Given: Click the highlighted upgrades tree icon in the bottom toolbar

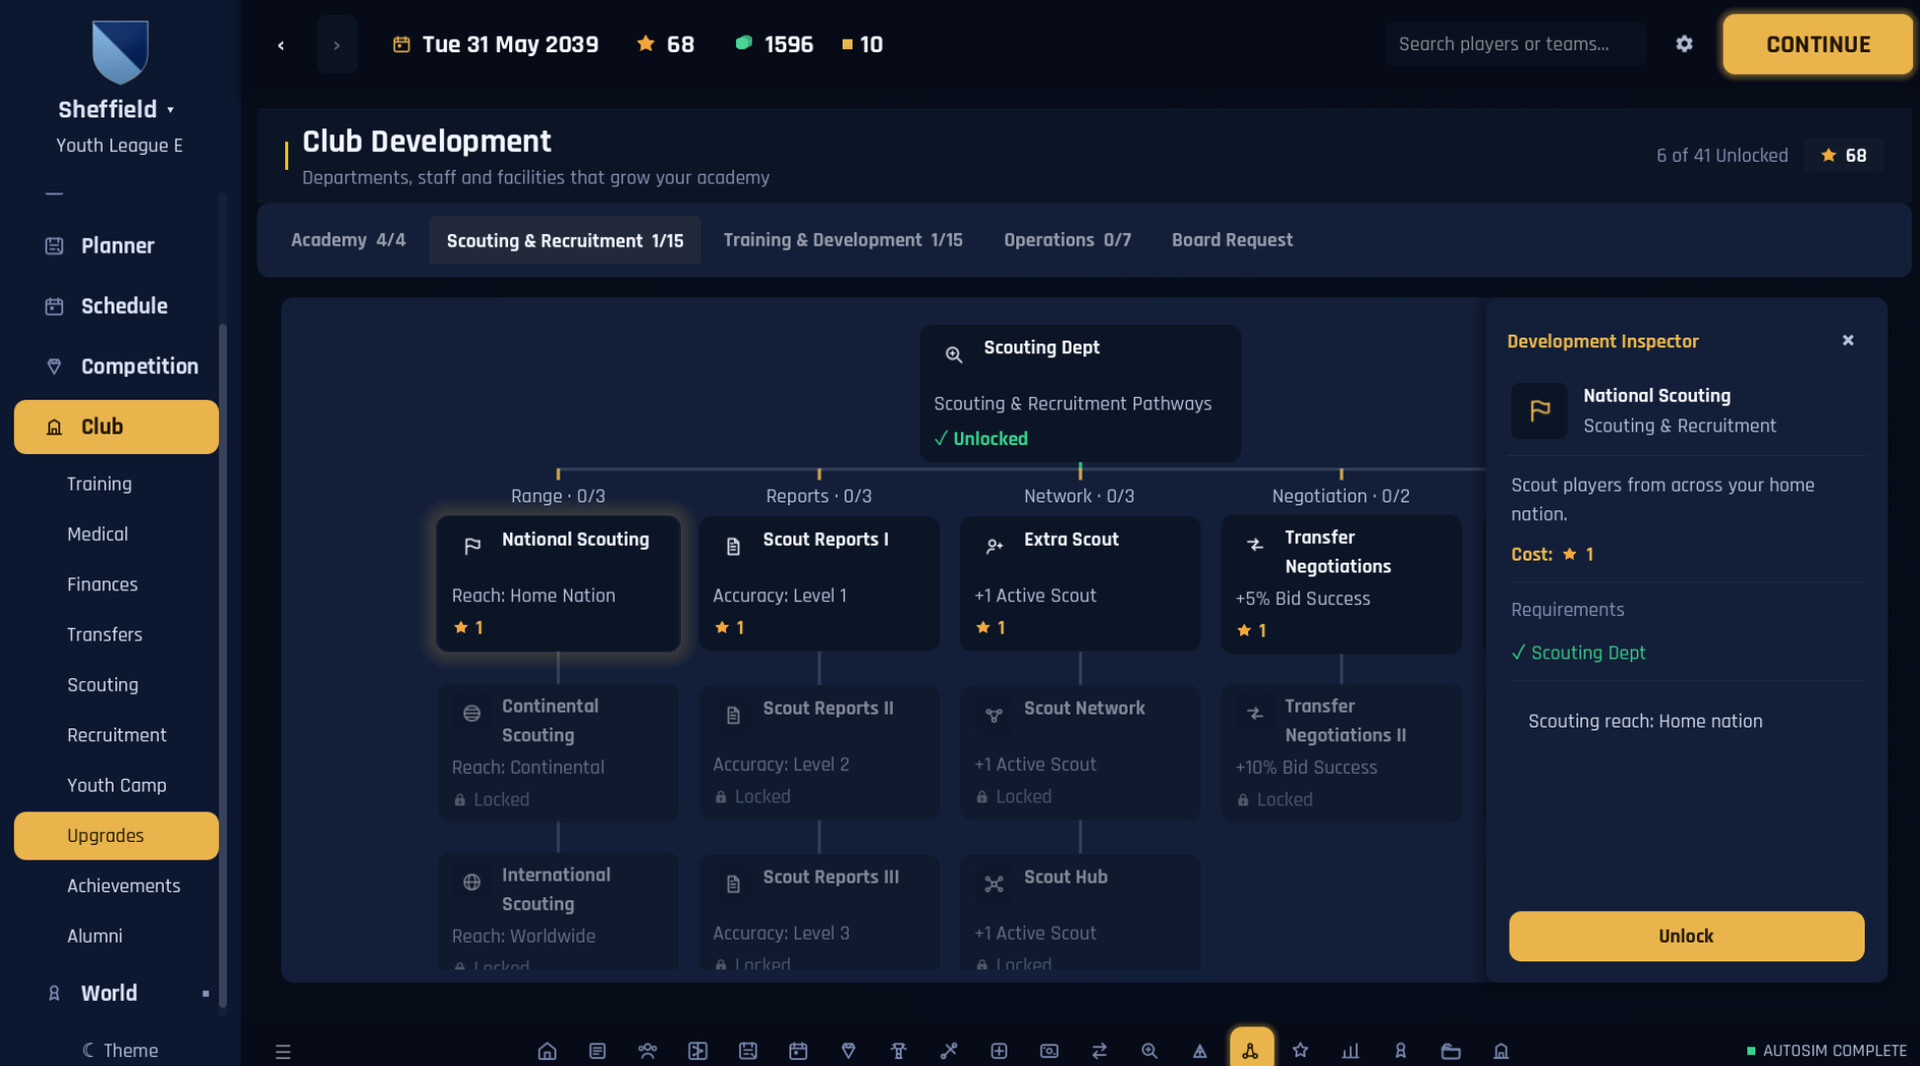Looking at the screenshot, I should point(1250,1049).
